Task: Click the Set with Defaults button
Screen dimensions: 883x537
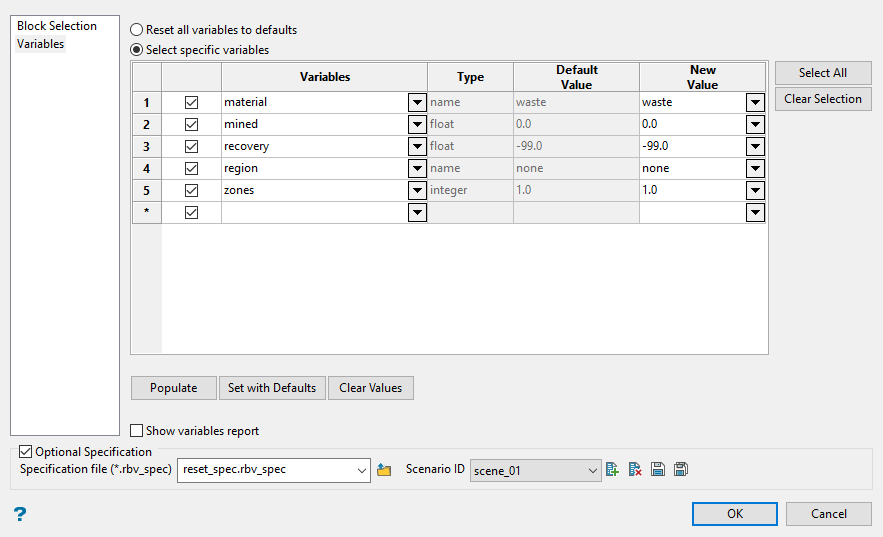Action: [x=272, y=388]
